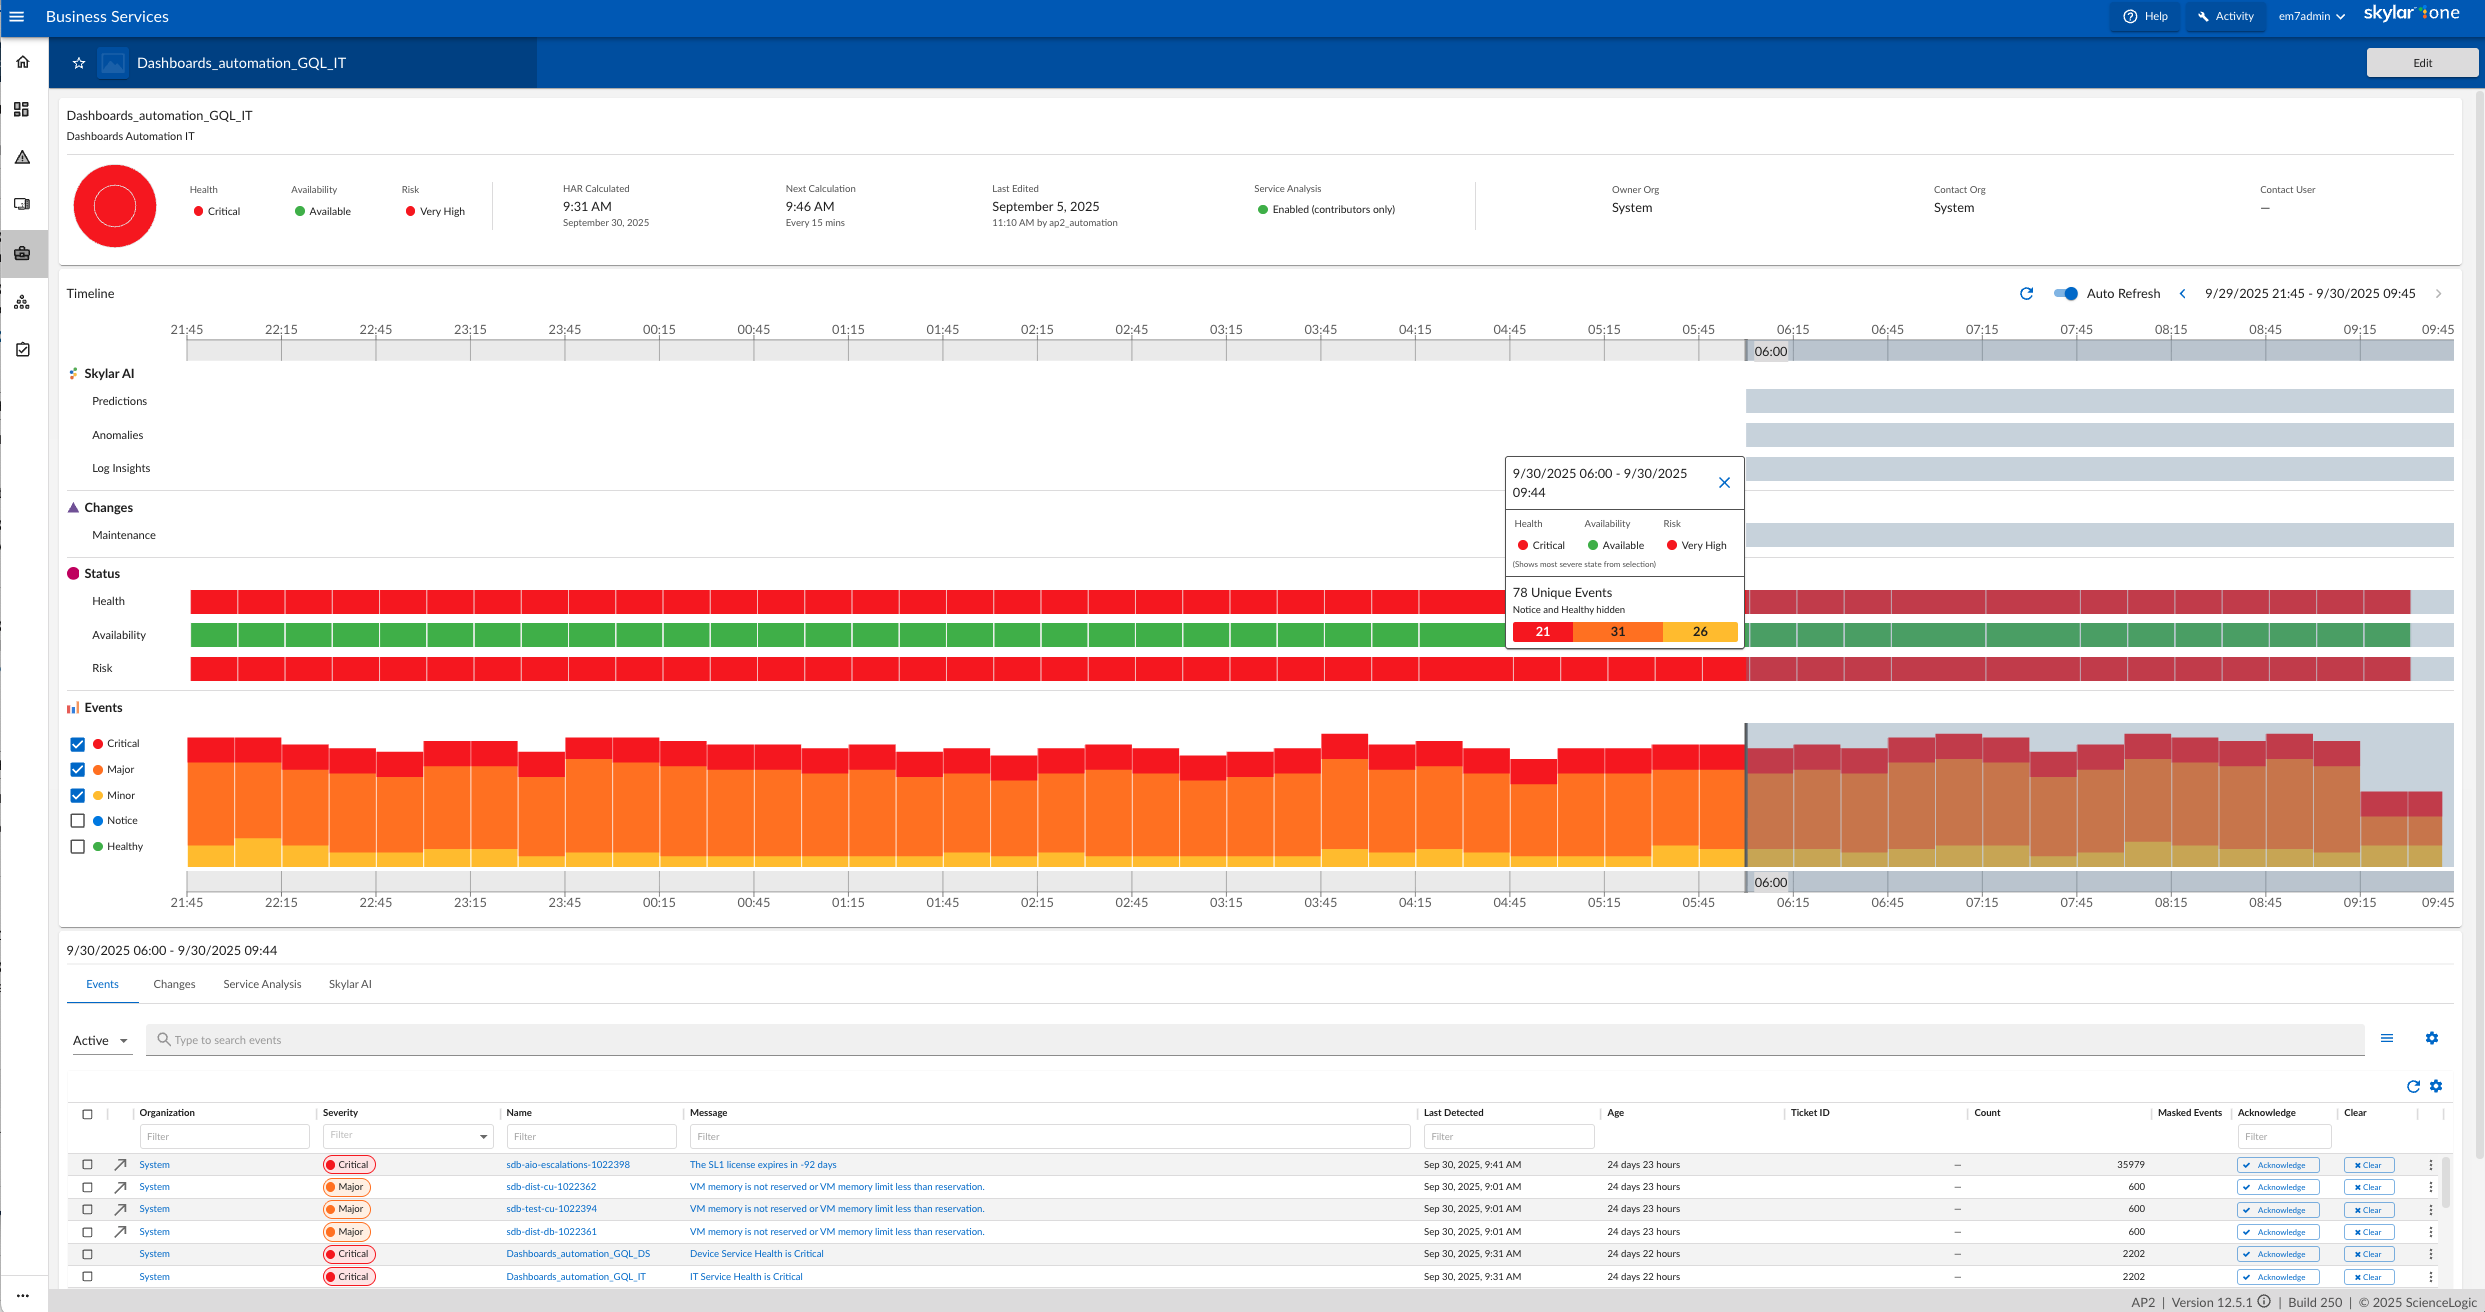
Task: Click the Home icon in left sidebar
Action: 22,62
